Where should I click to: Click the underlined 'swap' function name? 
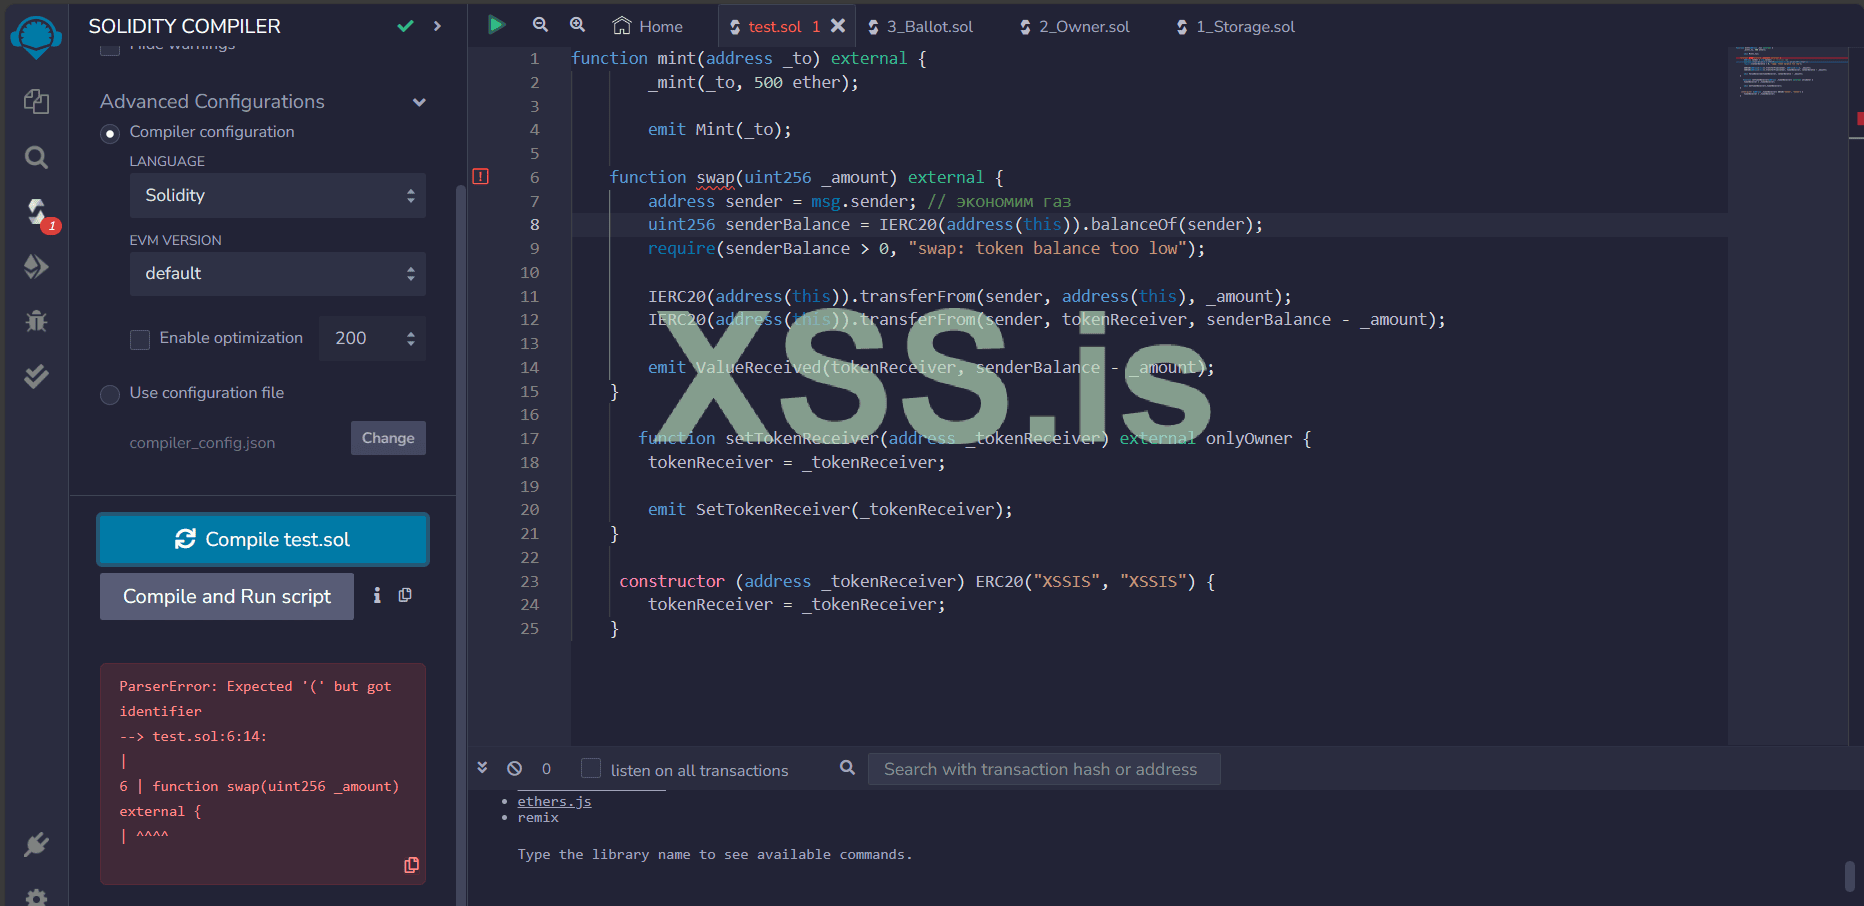[715, 177]
